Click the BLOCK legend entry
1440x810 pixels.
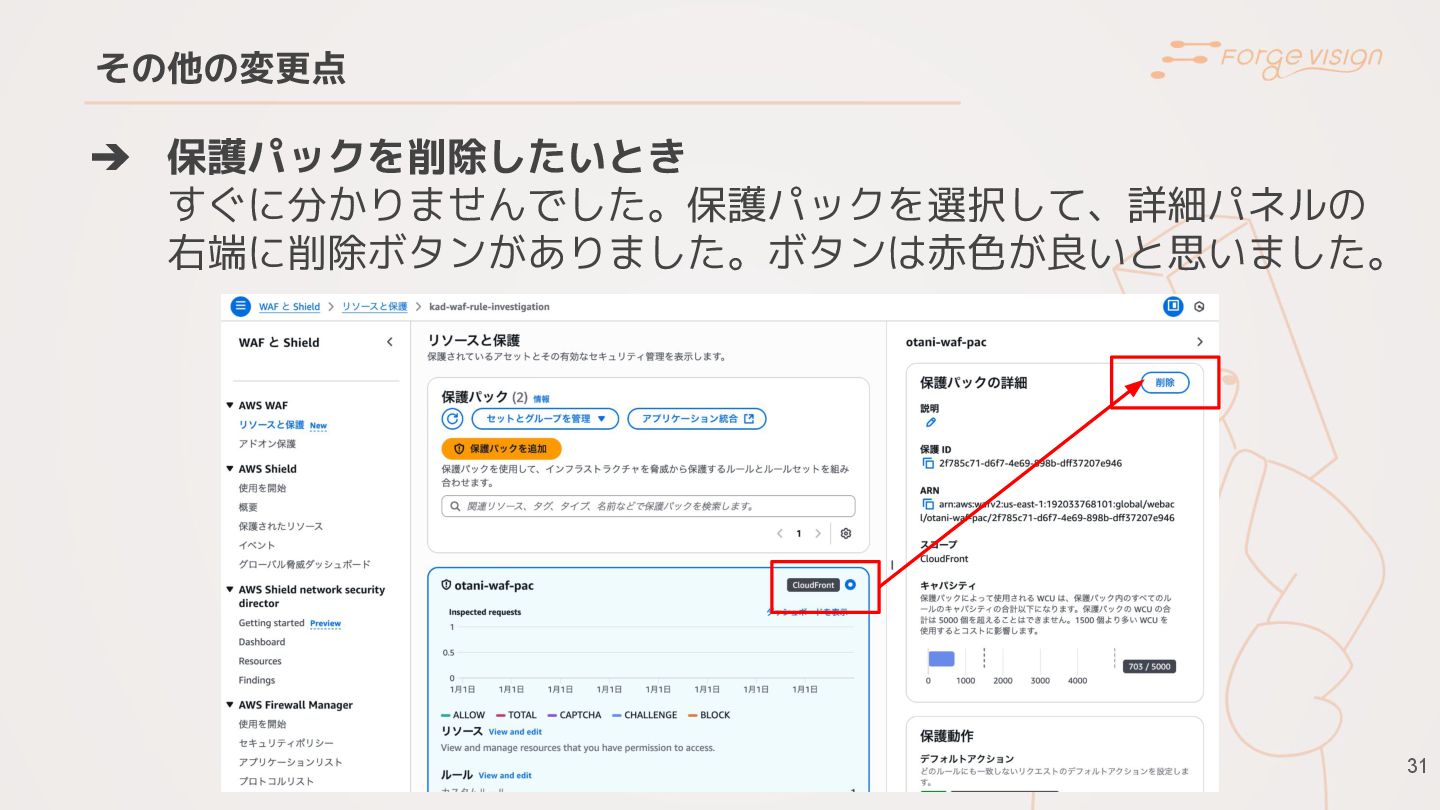click(707, 715)
